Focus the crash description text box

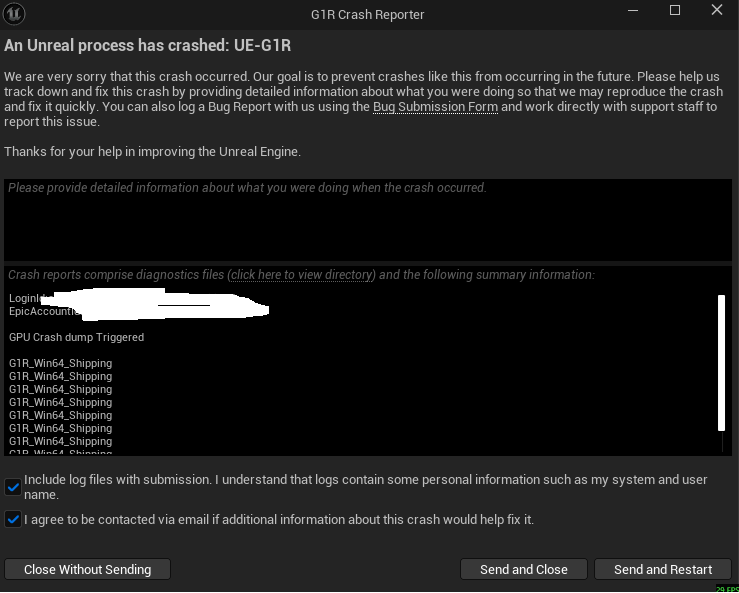[368, 220]
